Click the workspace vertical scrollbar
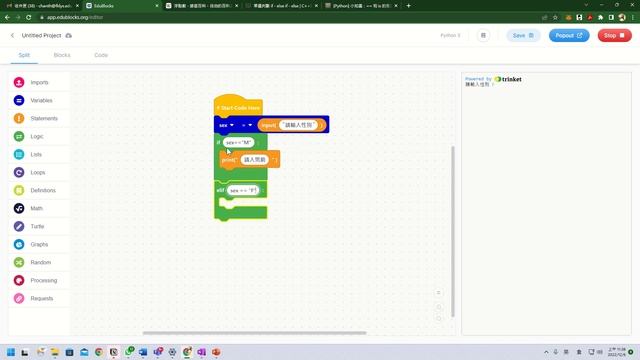640x360 pixels. 453,231
